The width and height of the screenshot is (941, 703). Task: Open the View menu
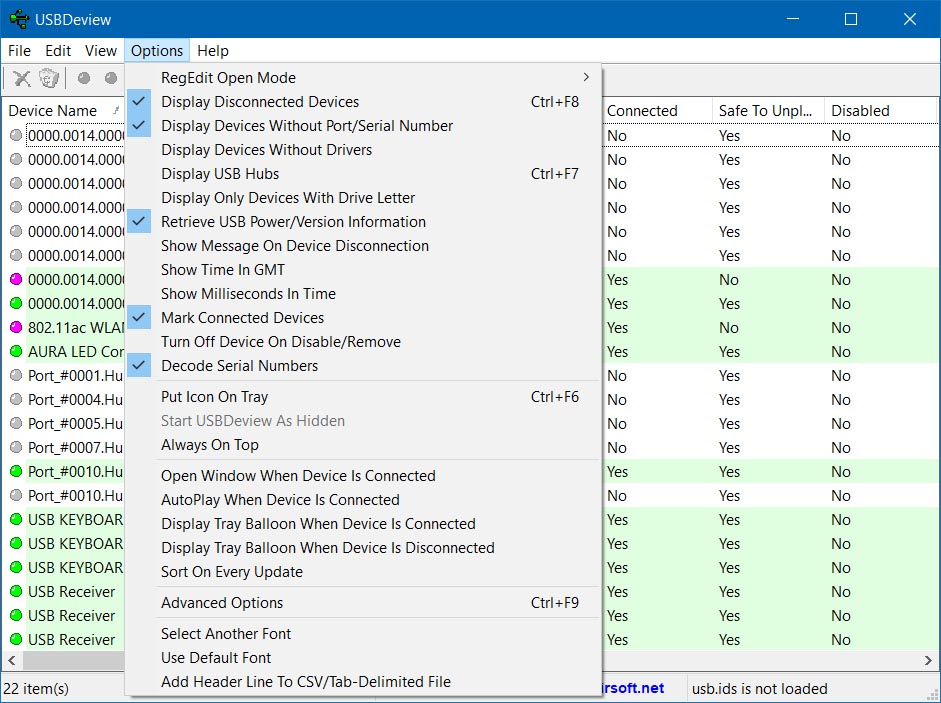click(100, 51)
